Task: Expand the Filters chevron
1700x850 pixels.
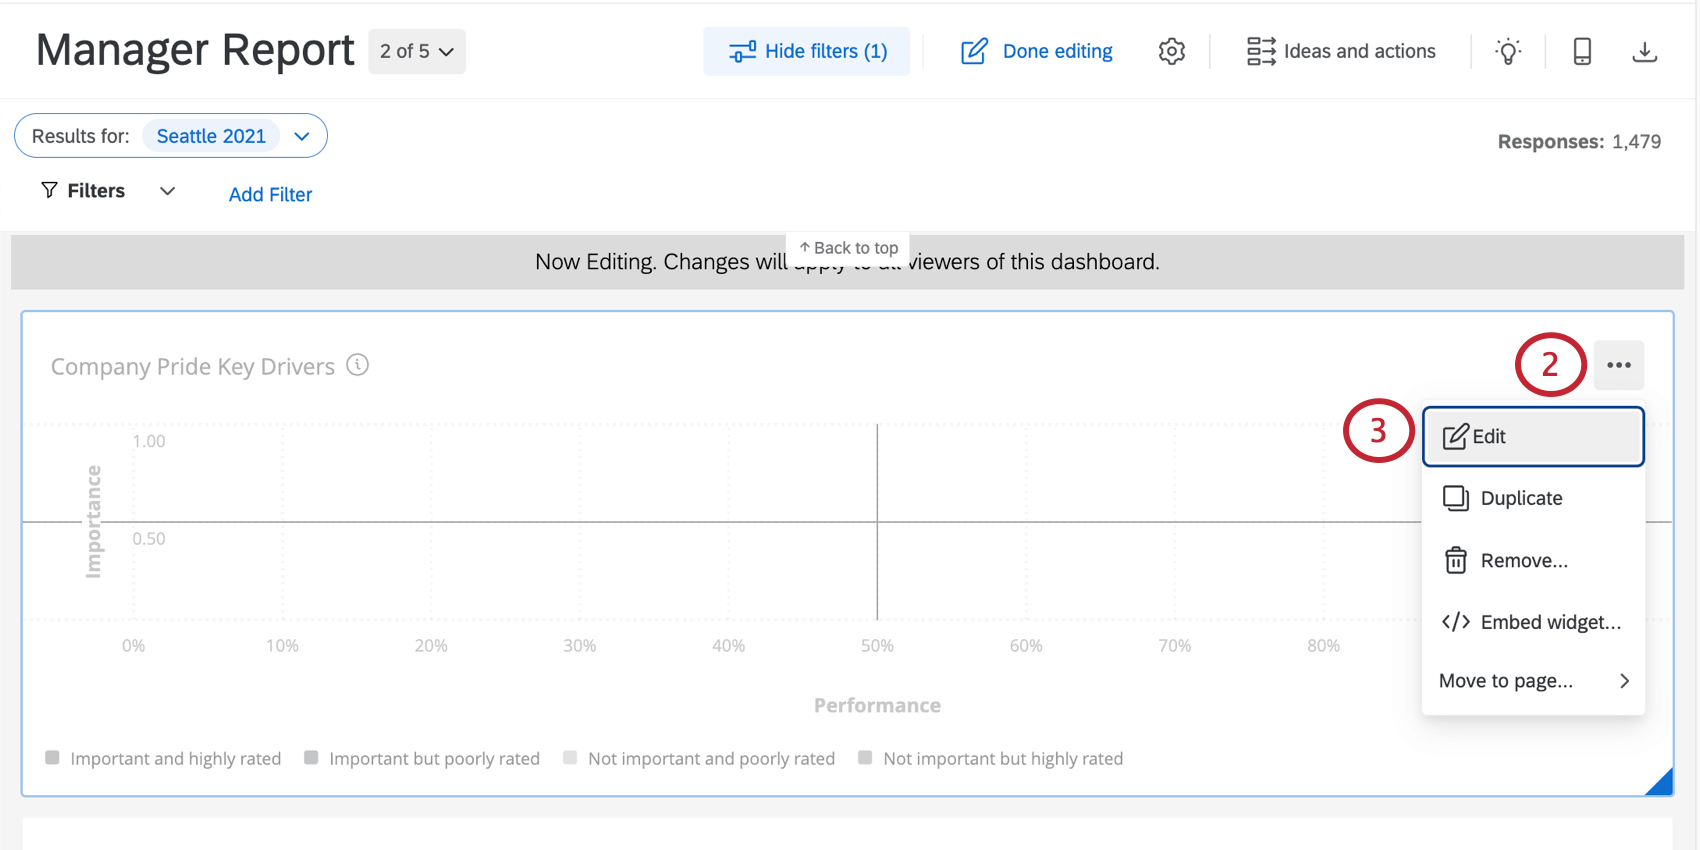Action: pyautogui.click(x=168, y=191)
